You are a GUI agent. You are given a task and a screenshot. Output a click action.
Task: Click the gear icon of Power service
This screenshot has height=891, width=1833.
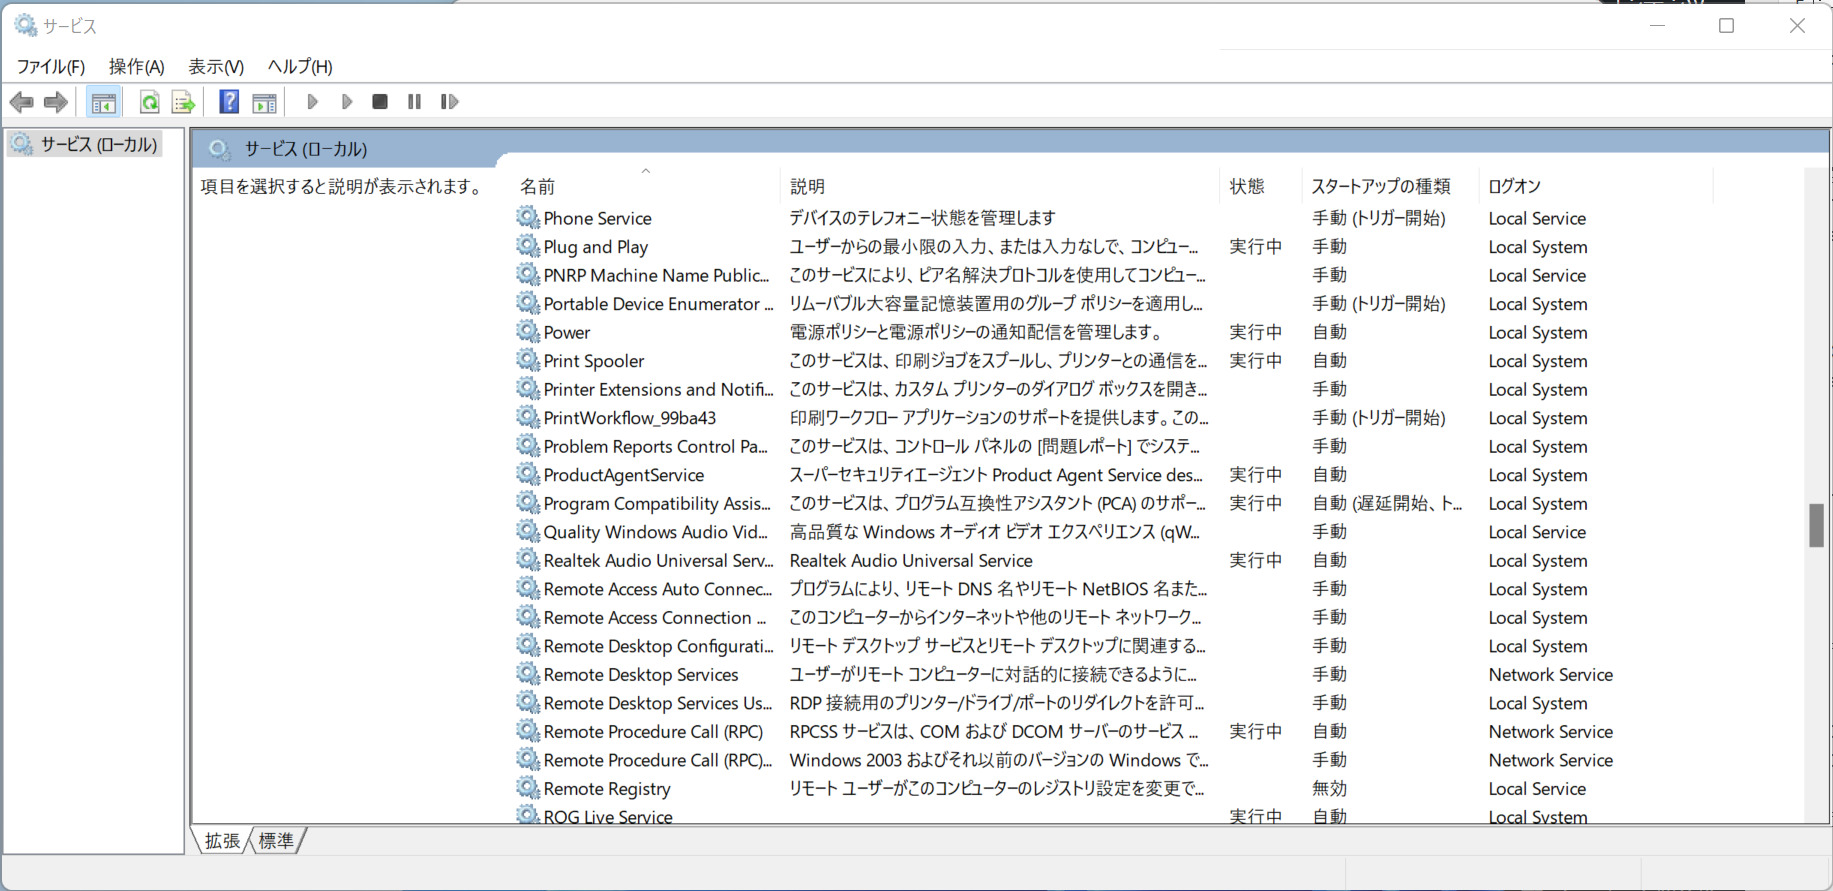(528, 331)
